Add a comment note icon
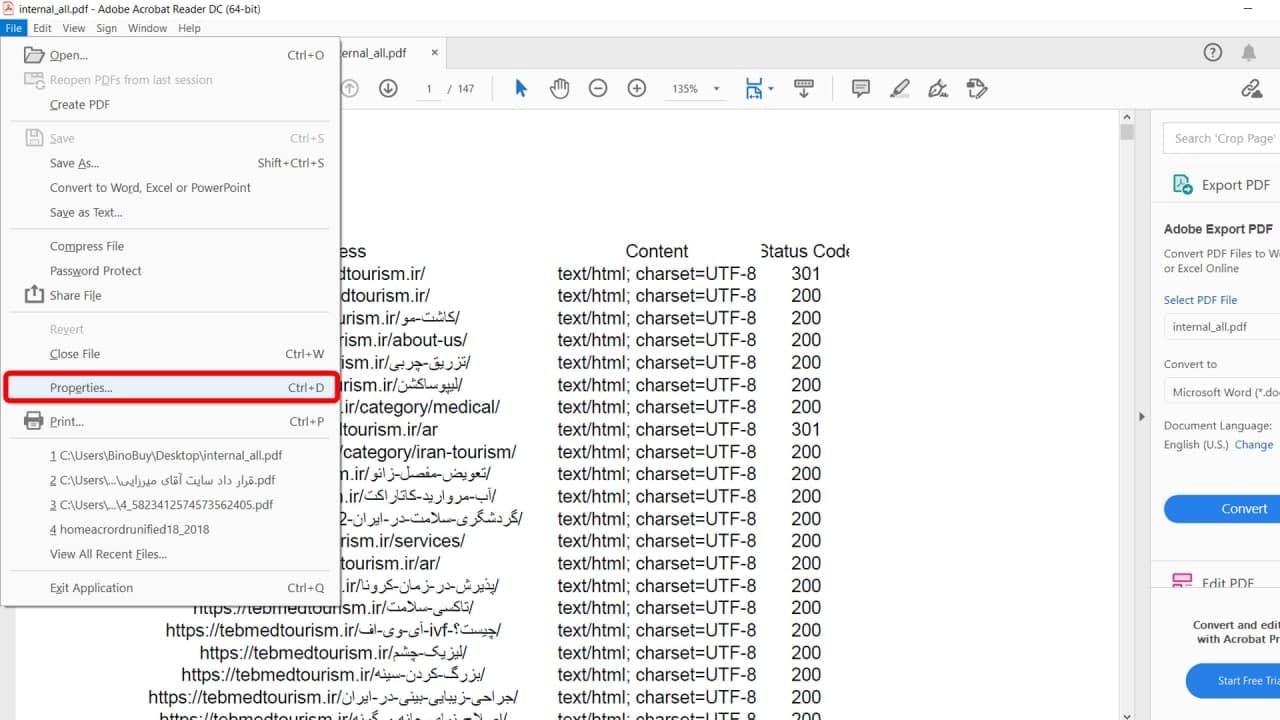 pos(861,88)
